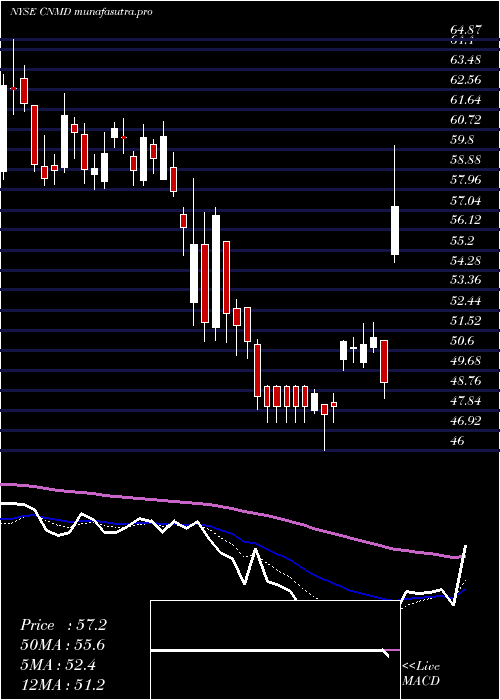Select the latest white candlestick near 57
500x700 pixels.
[395, 230]
